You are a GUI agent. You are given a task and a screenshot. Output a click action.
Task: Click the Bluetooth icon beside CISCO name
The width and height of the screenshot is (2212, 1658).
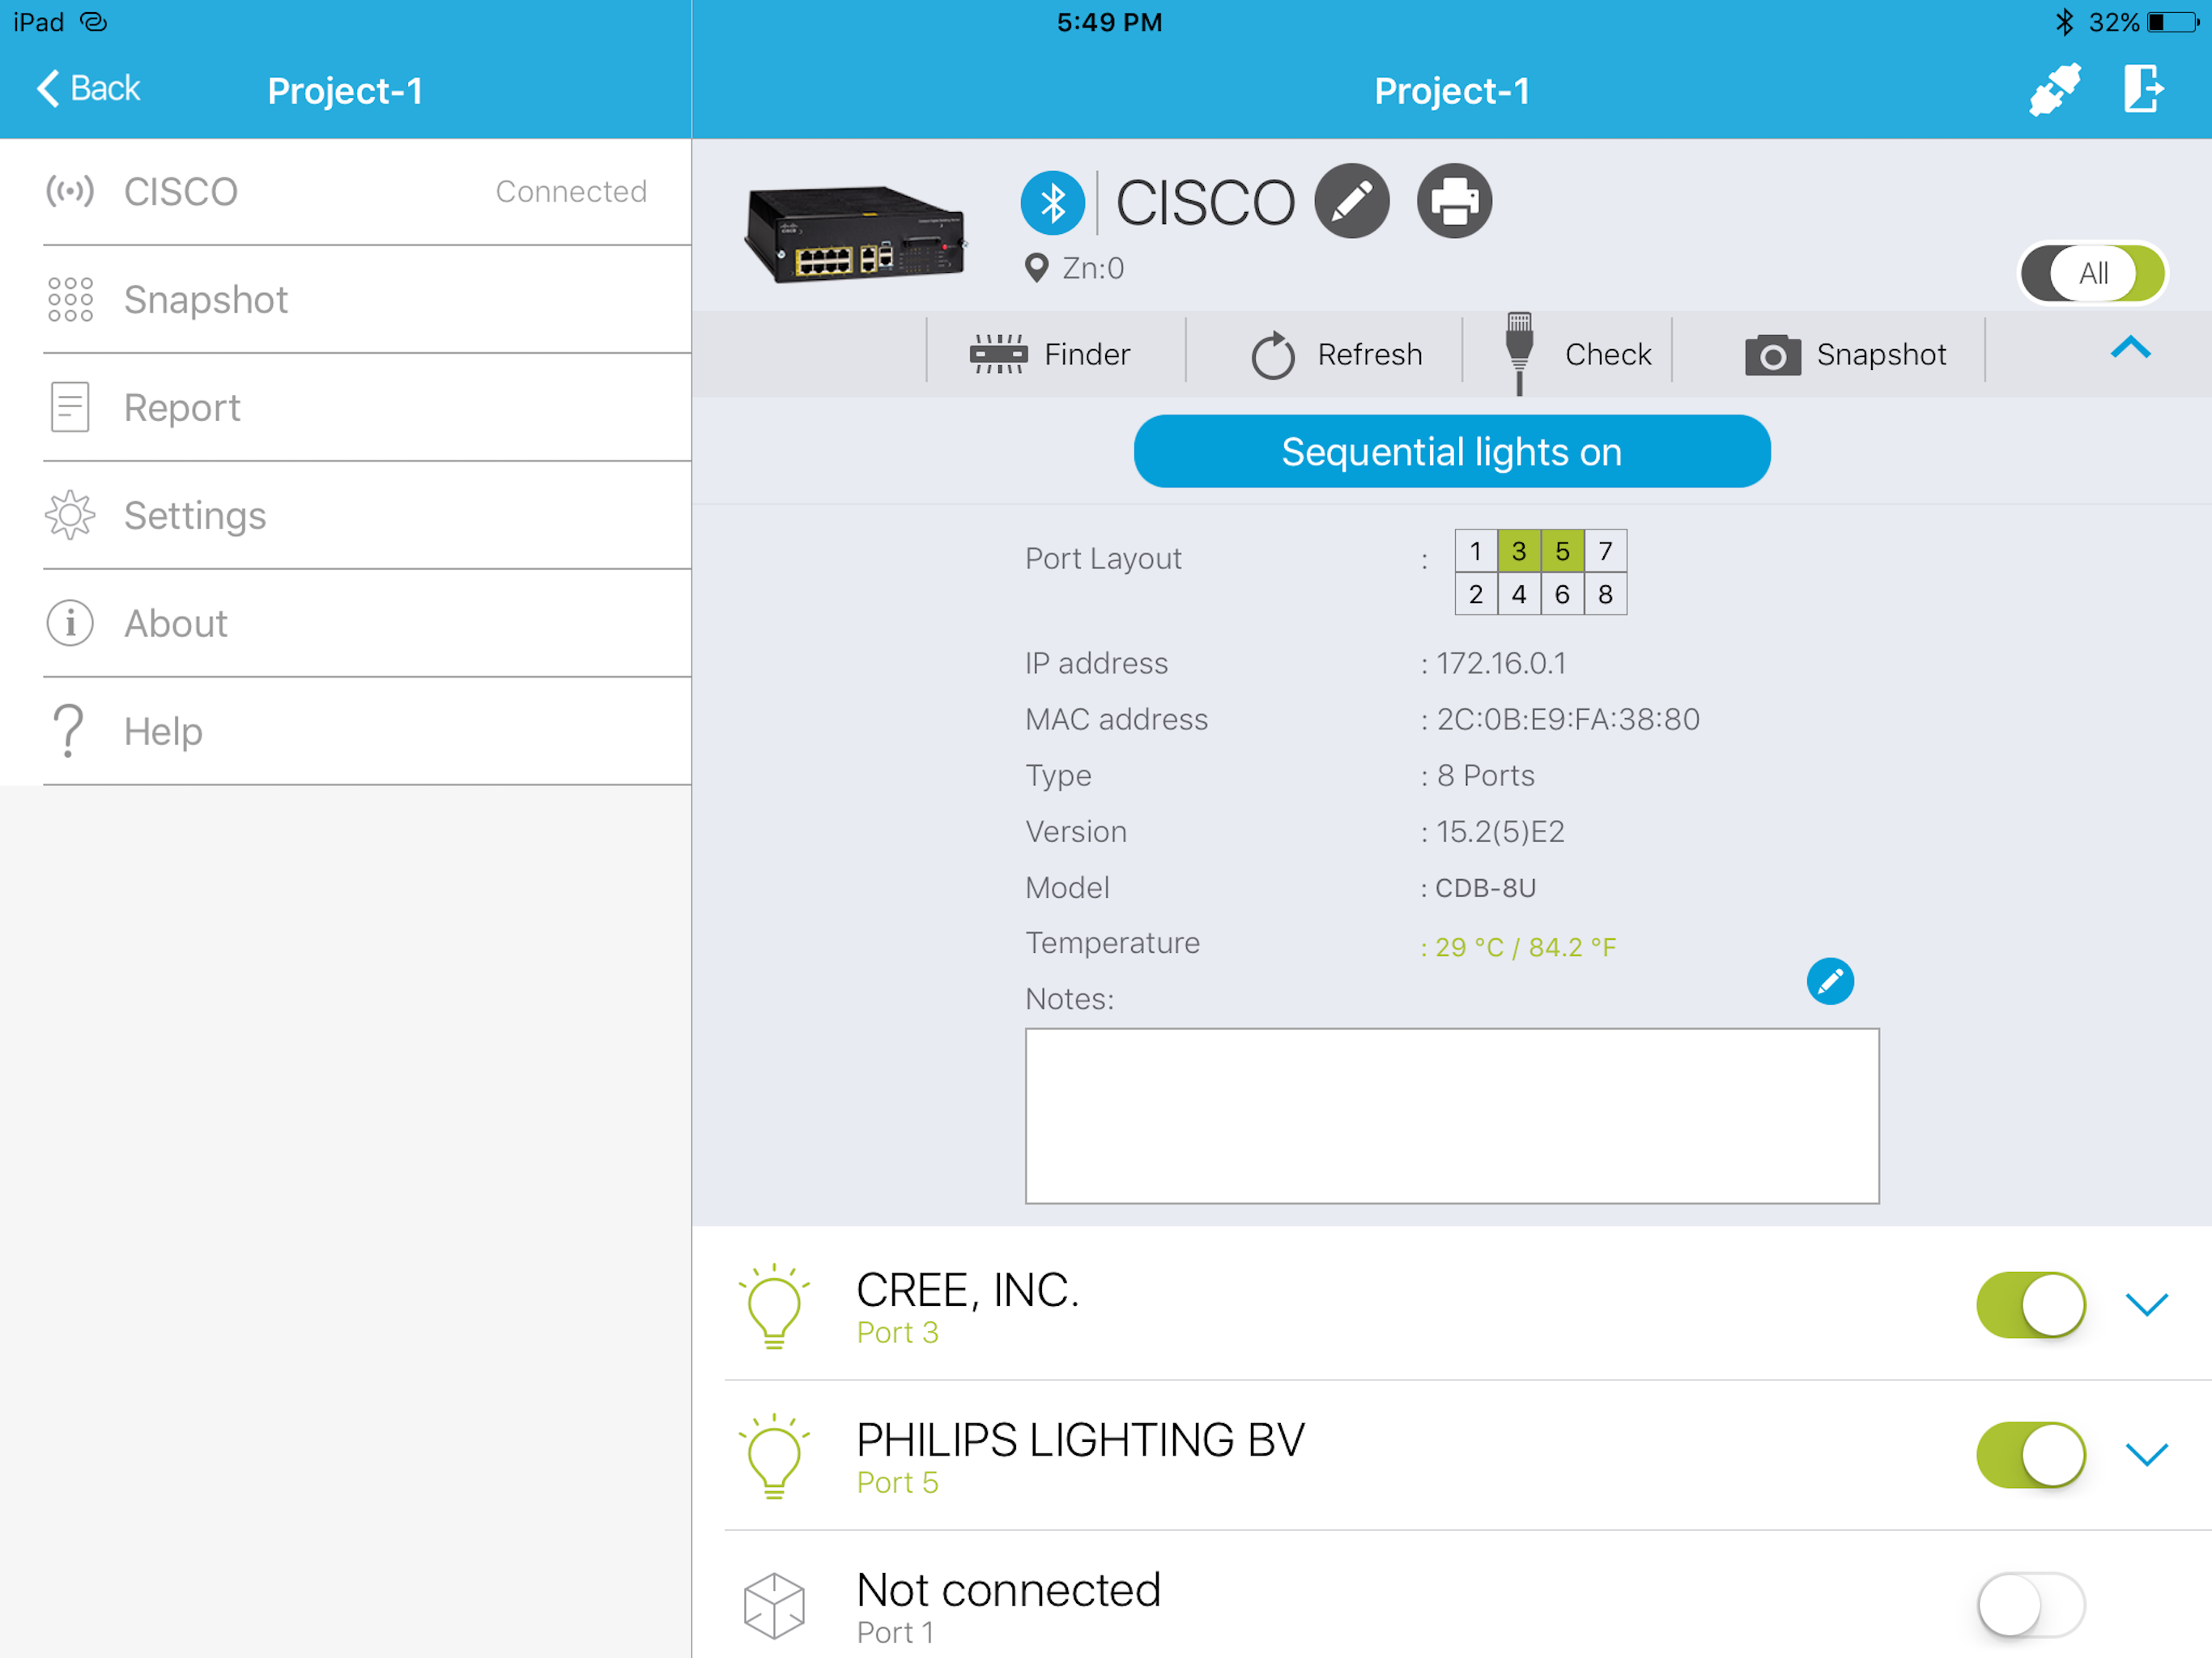1052,203
